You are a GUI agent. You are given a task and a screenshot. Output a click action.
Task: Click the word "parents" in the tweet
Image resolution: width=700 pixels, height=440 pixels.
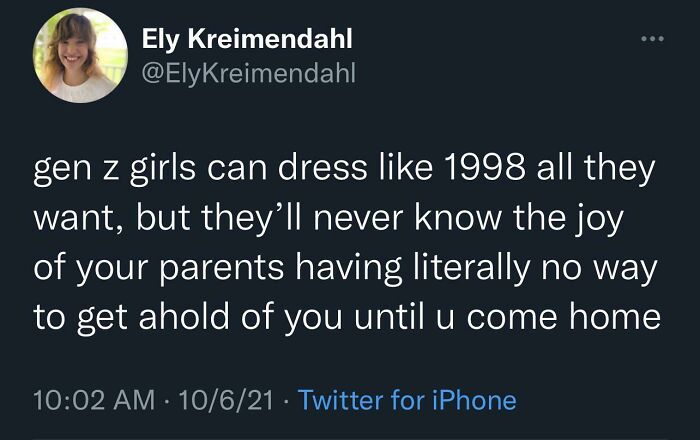tap(222, 269)
